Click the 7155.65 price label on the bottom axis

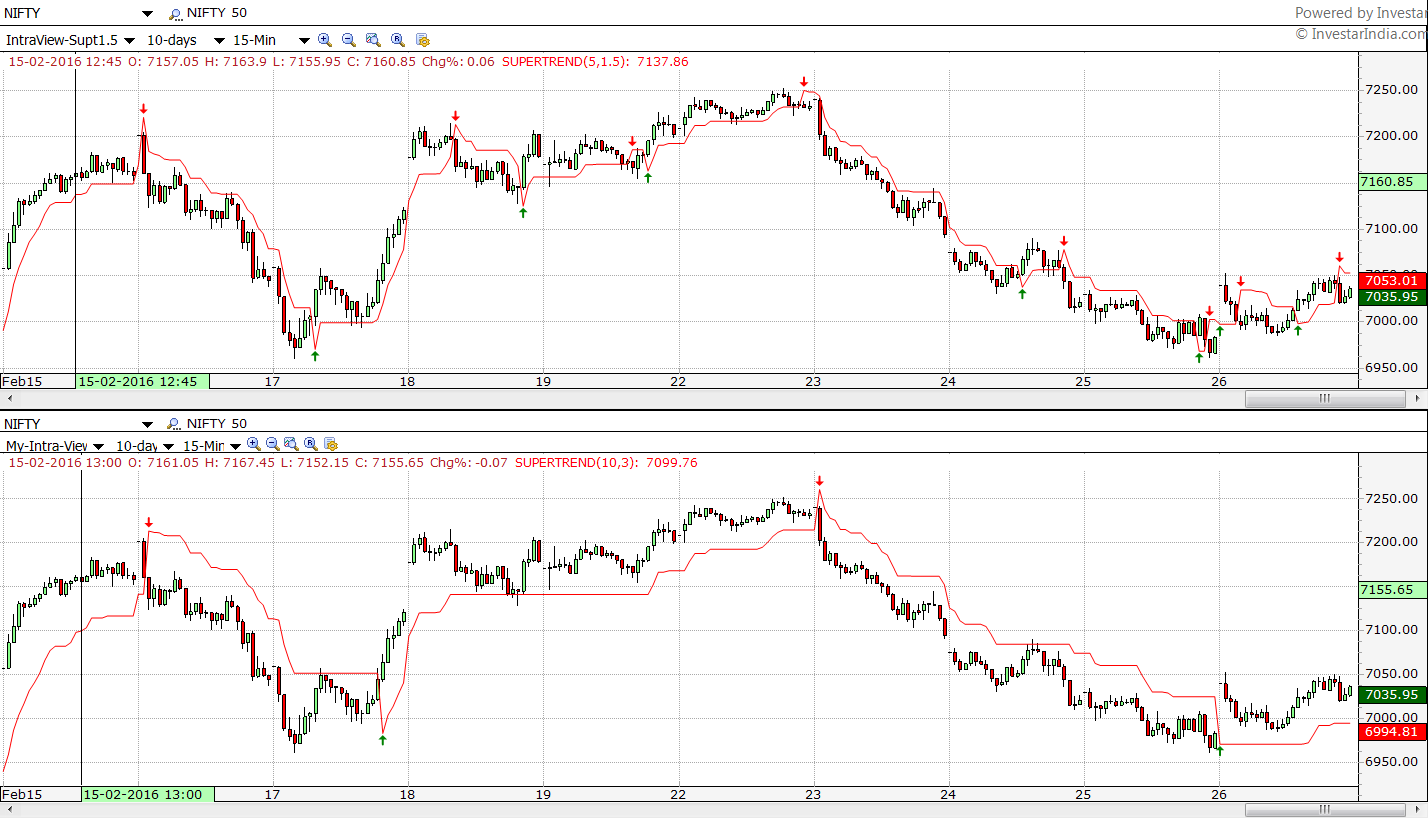click(1391, 590)
